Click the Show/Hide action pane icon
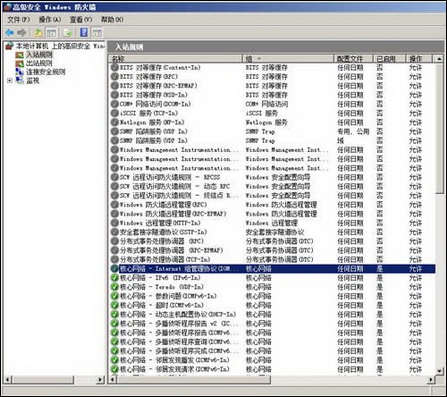 [97, 33]
